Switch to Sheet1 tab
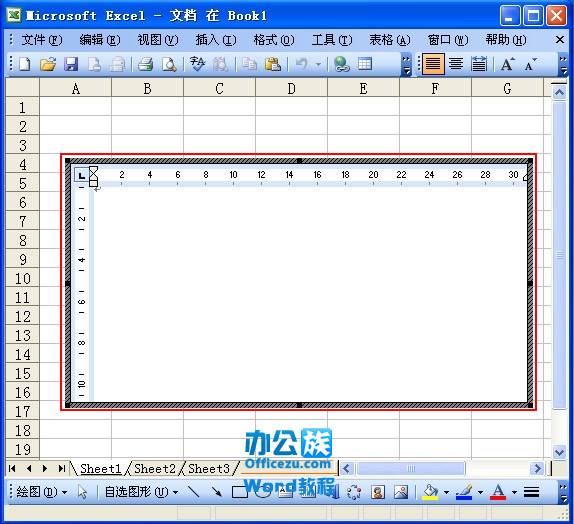The image size is (574, 524). [100, 469]
